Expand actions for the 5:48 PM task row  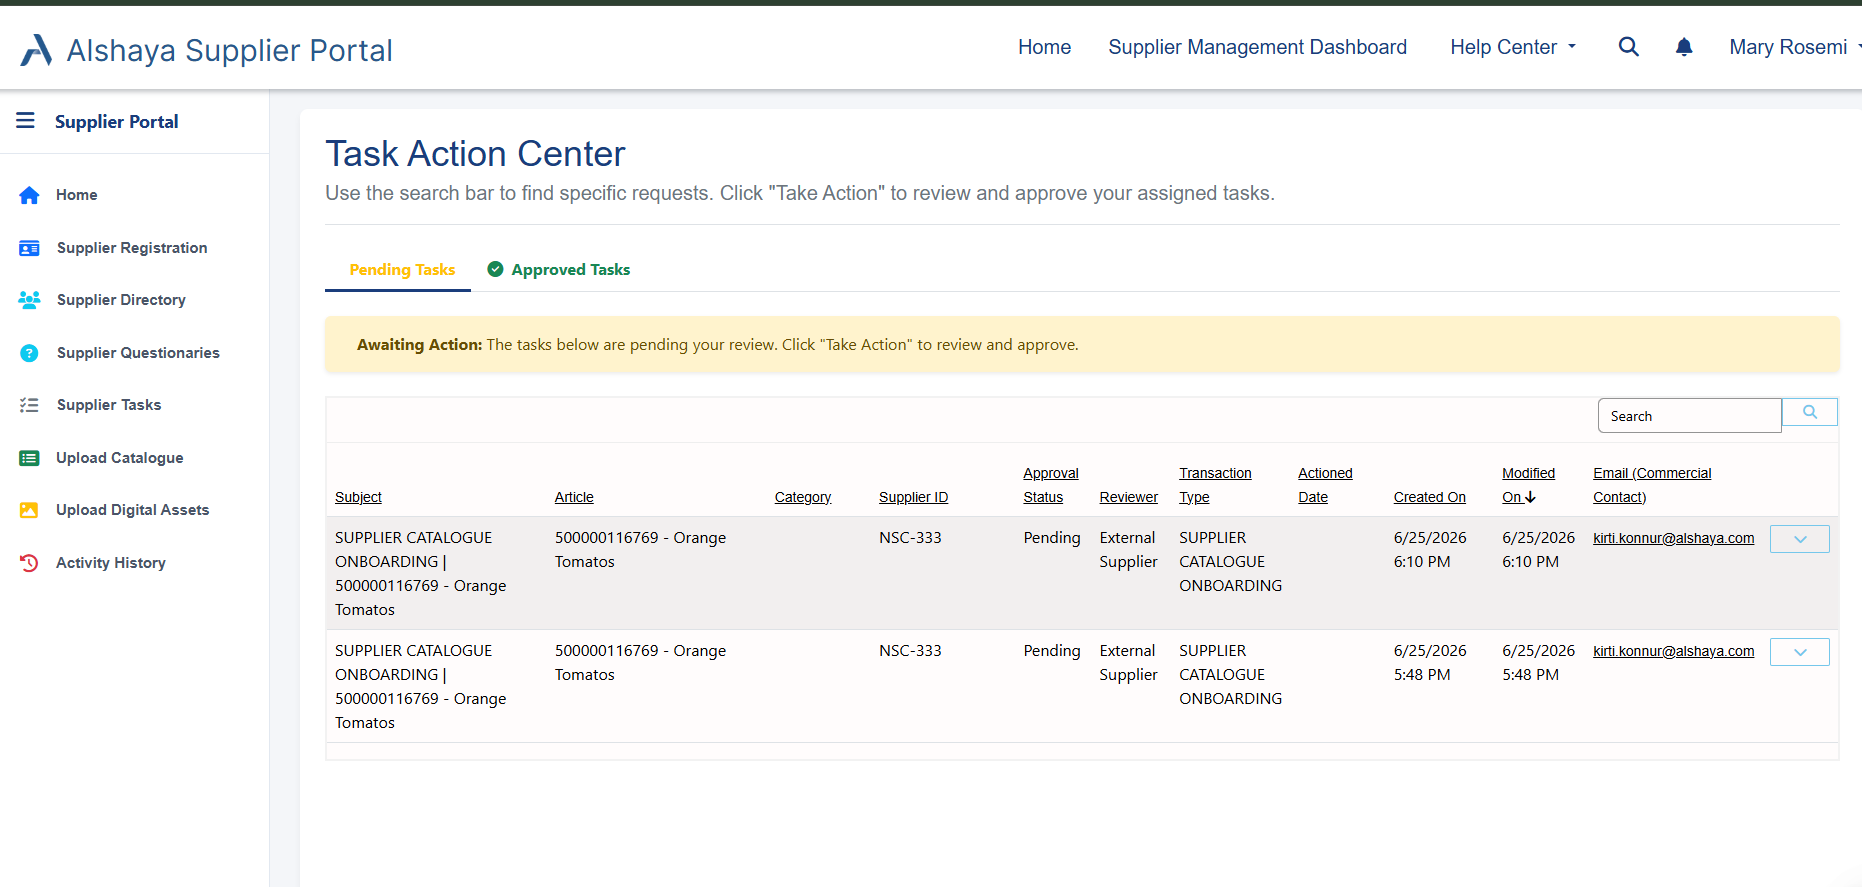click(x=1800, y=652)
